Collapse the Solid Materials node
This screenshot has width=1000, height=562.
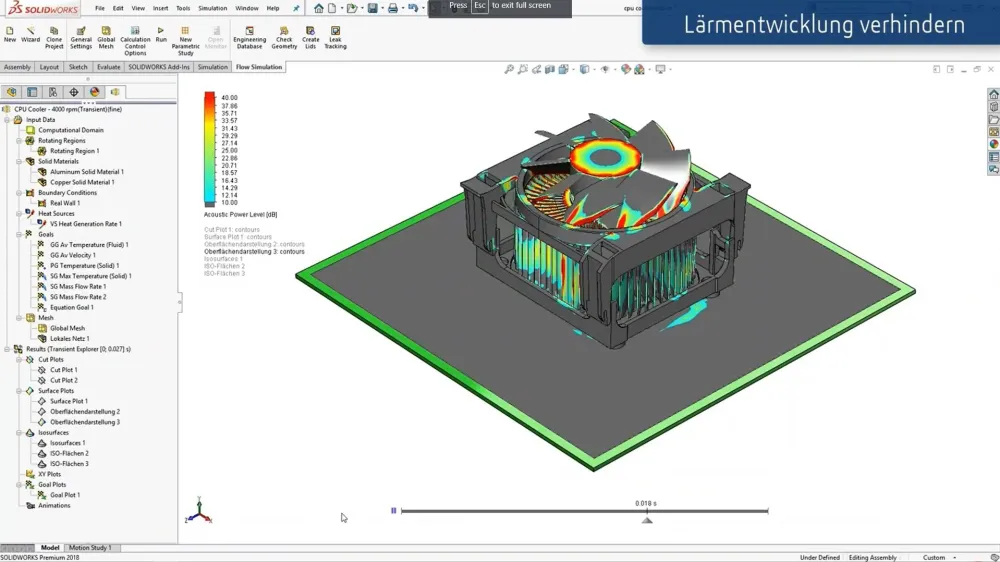(x=19, y=161)
